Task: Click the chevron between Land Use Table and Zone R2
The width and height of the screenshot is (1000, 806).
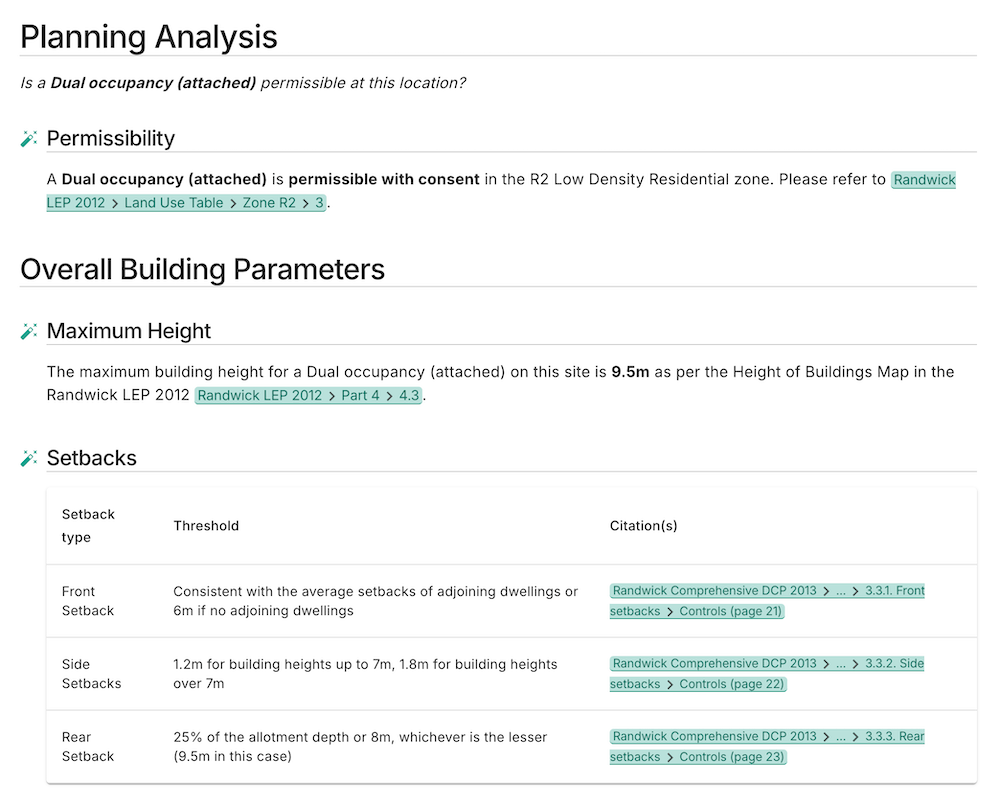Action: coord(231,202)
